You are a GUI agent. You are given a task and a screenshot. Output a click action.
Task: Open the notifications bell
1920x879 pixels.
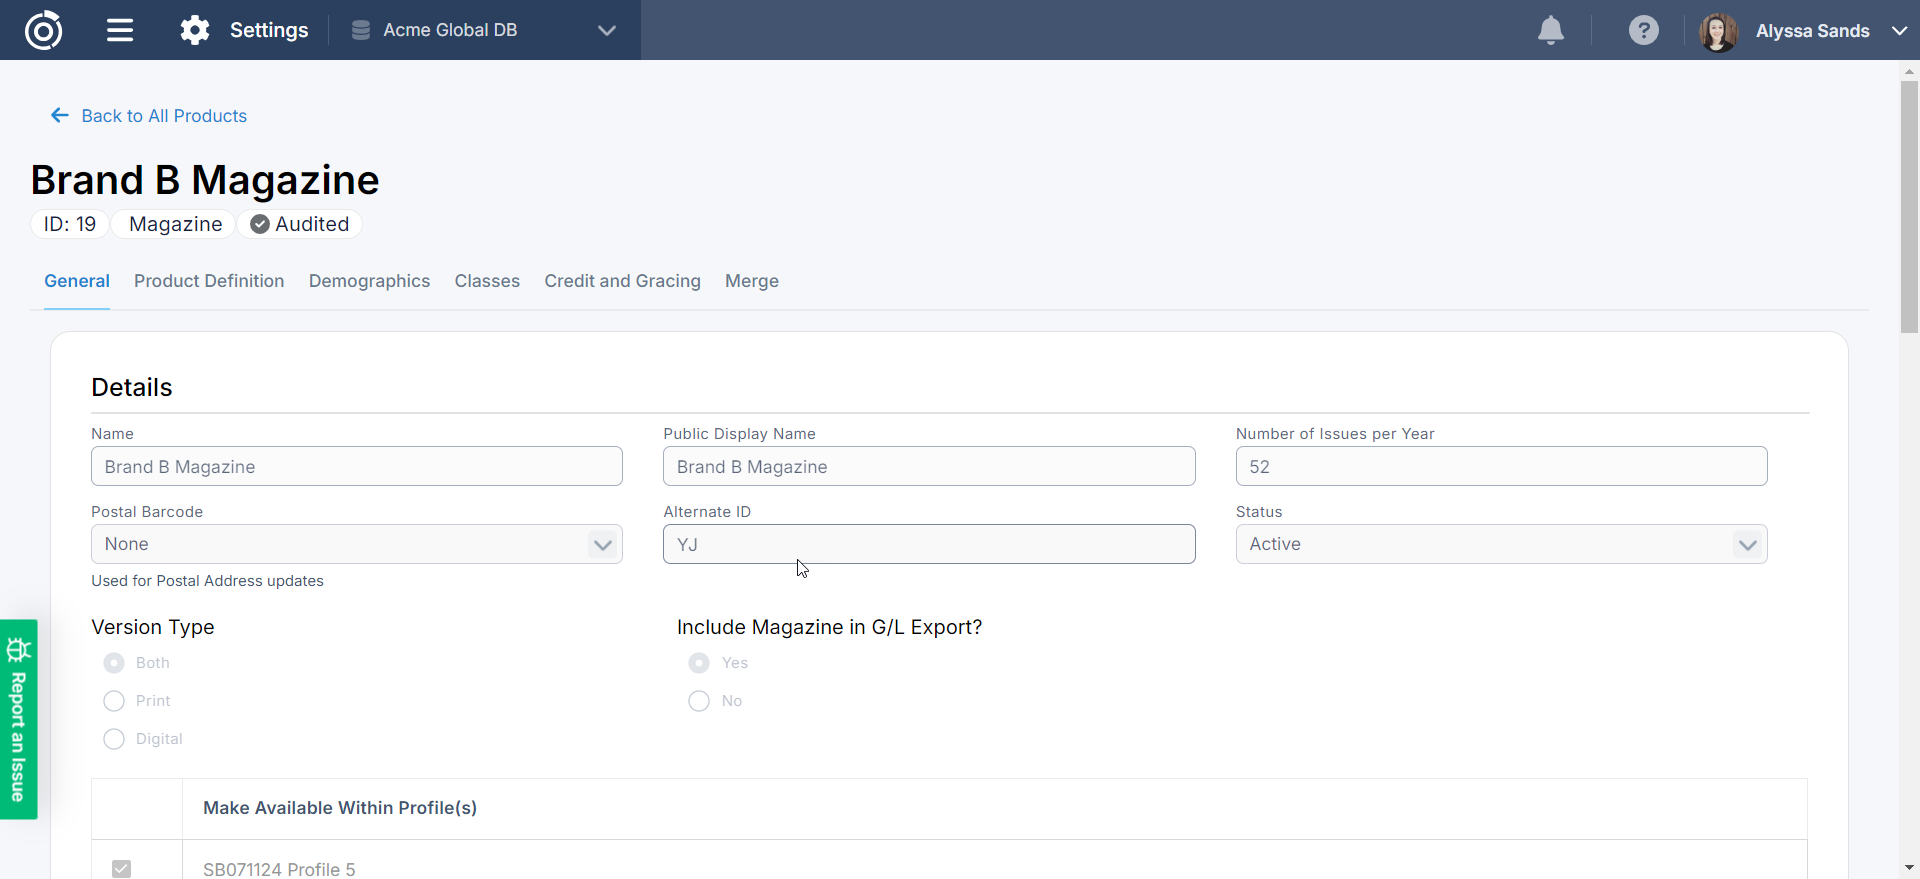click(x=1550, y=30)
